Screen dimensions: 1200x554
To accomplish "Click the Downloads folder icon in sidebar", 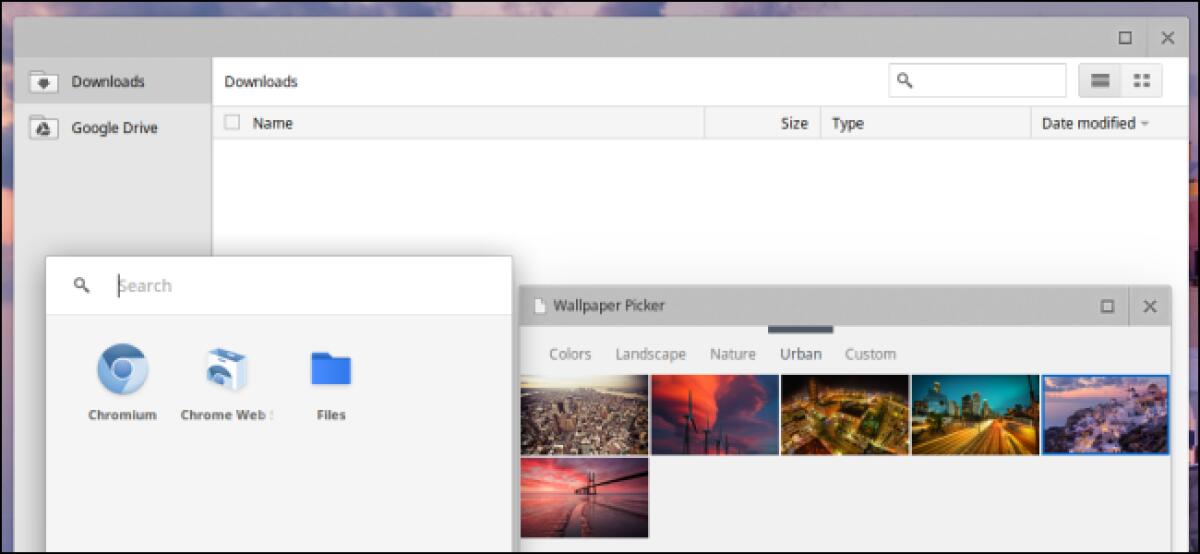I will point(43,82).
